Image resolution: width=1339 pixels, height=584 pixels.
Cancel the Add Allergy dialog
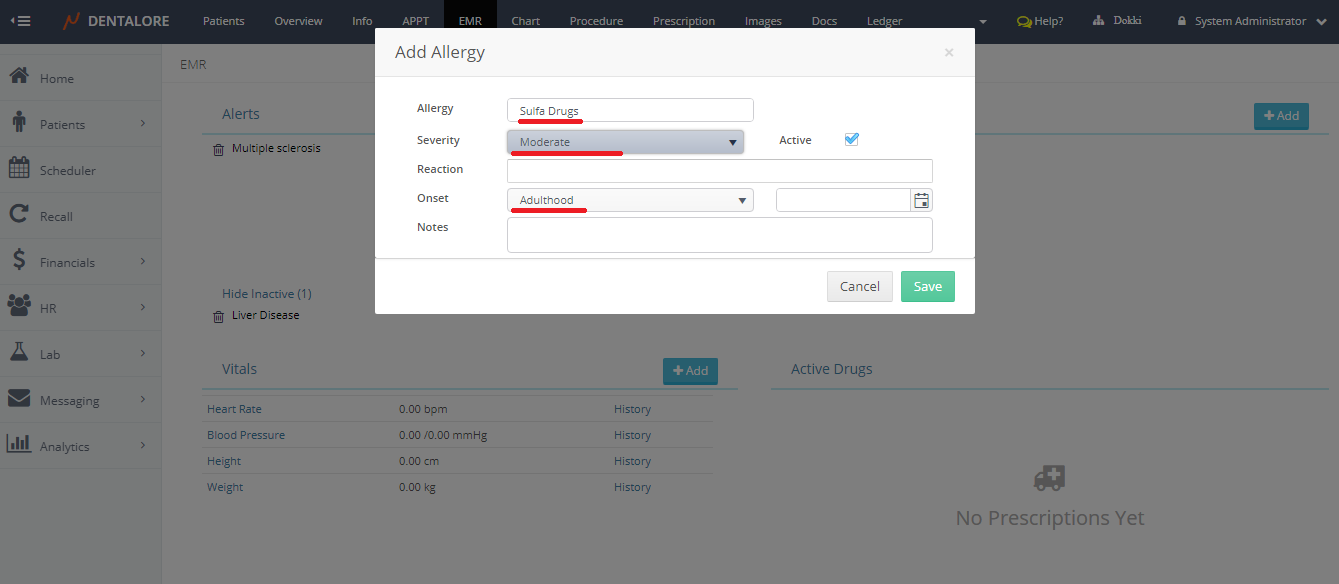point(859,287)
